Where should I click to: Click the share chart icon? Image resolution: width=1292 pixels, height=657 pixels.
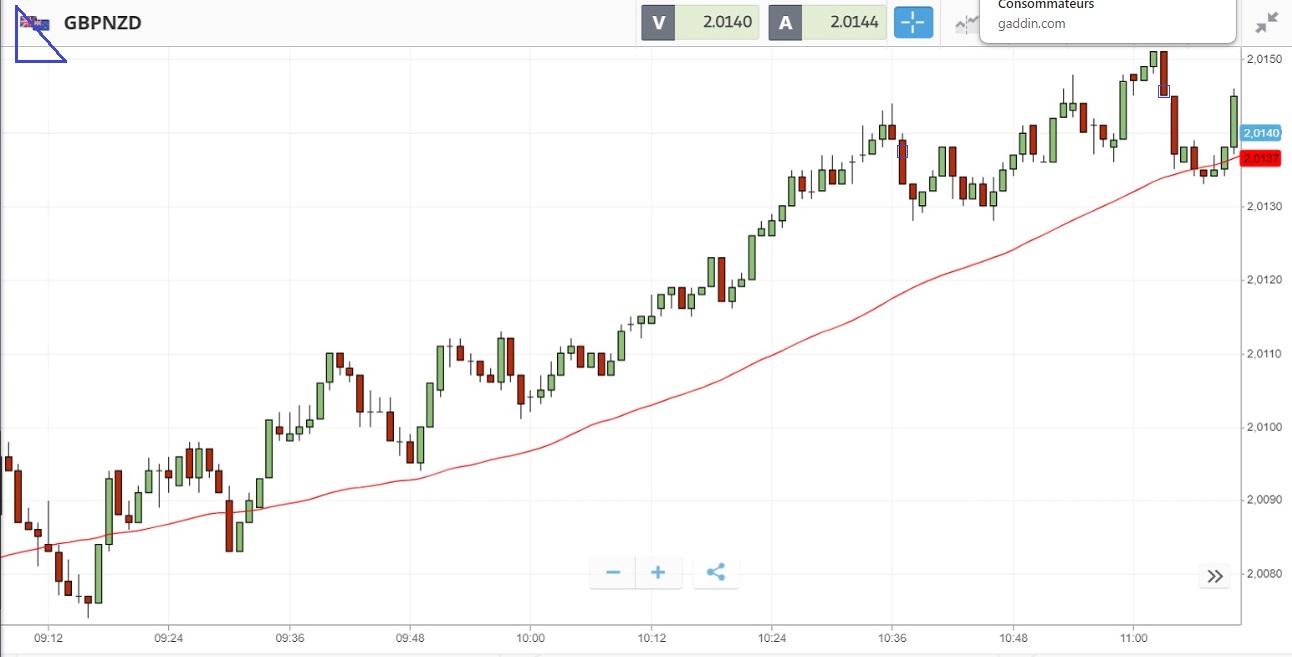[x=716, y=573]
